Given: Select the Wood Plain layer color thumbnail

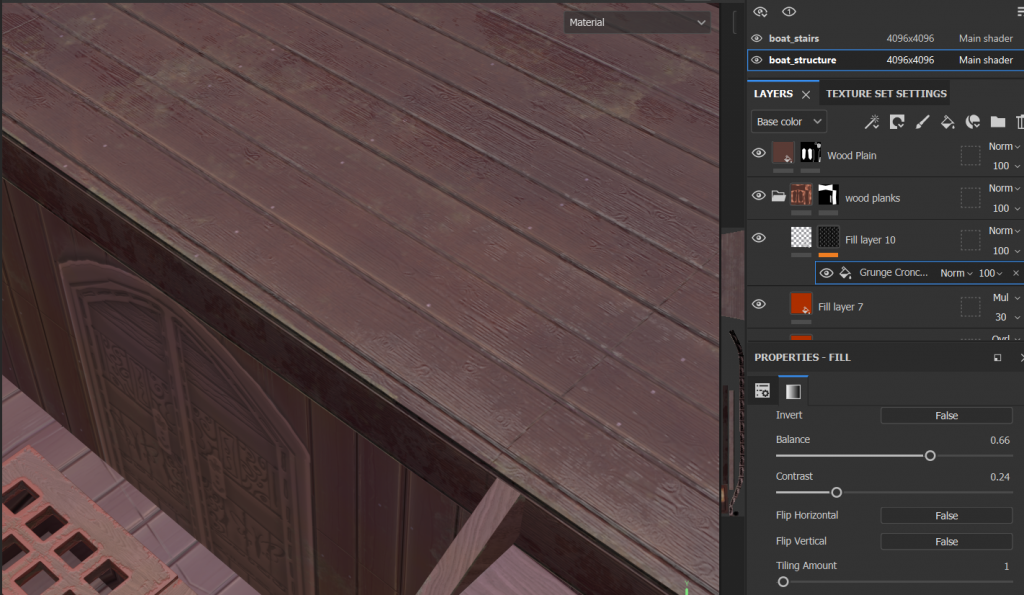Looking at the screenshot, I should (783, 153).
